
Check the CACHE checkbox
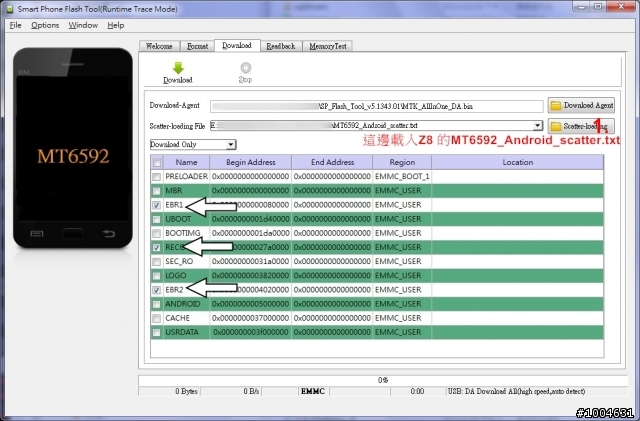[x=157, y=319]
